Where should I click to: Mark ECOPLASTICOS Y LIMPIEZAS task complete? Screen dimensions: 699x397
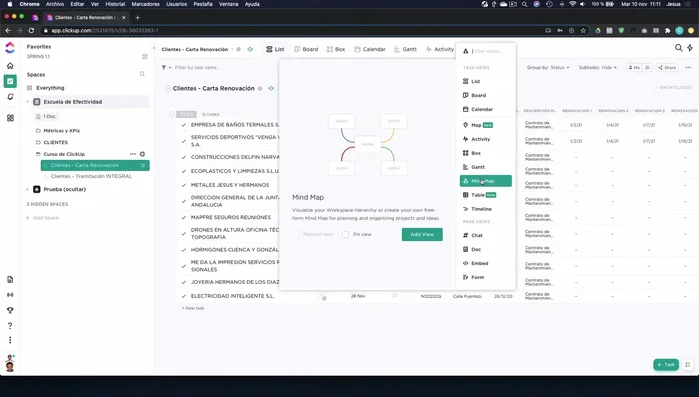(x=184, y=171)
